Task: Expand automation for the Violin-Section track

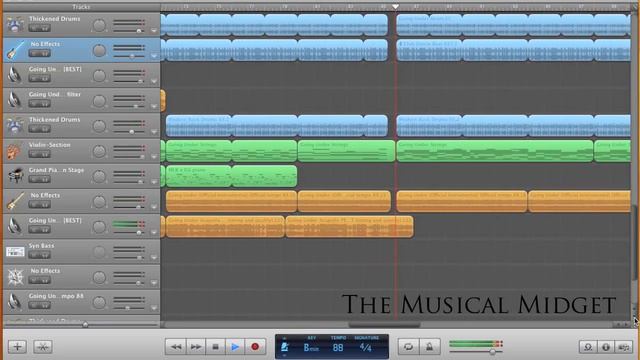Action: tap(154, 157)
